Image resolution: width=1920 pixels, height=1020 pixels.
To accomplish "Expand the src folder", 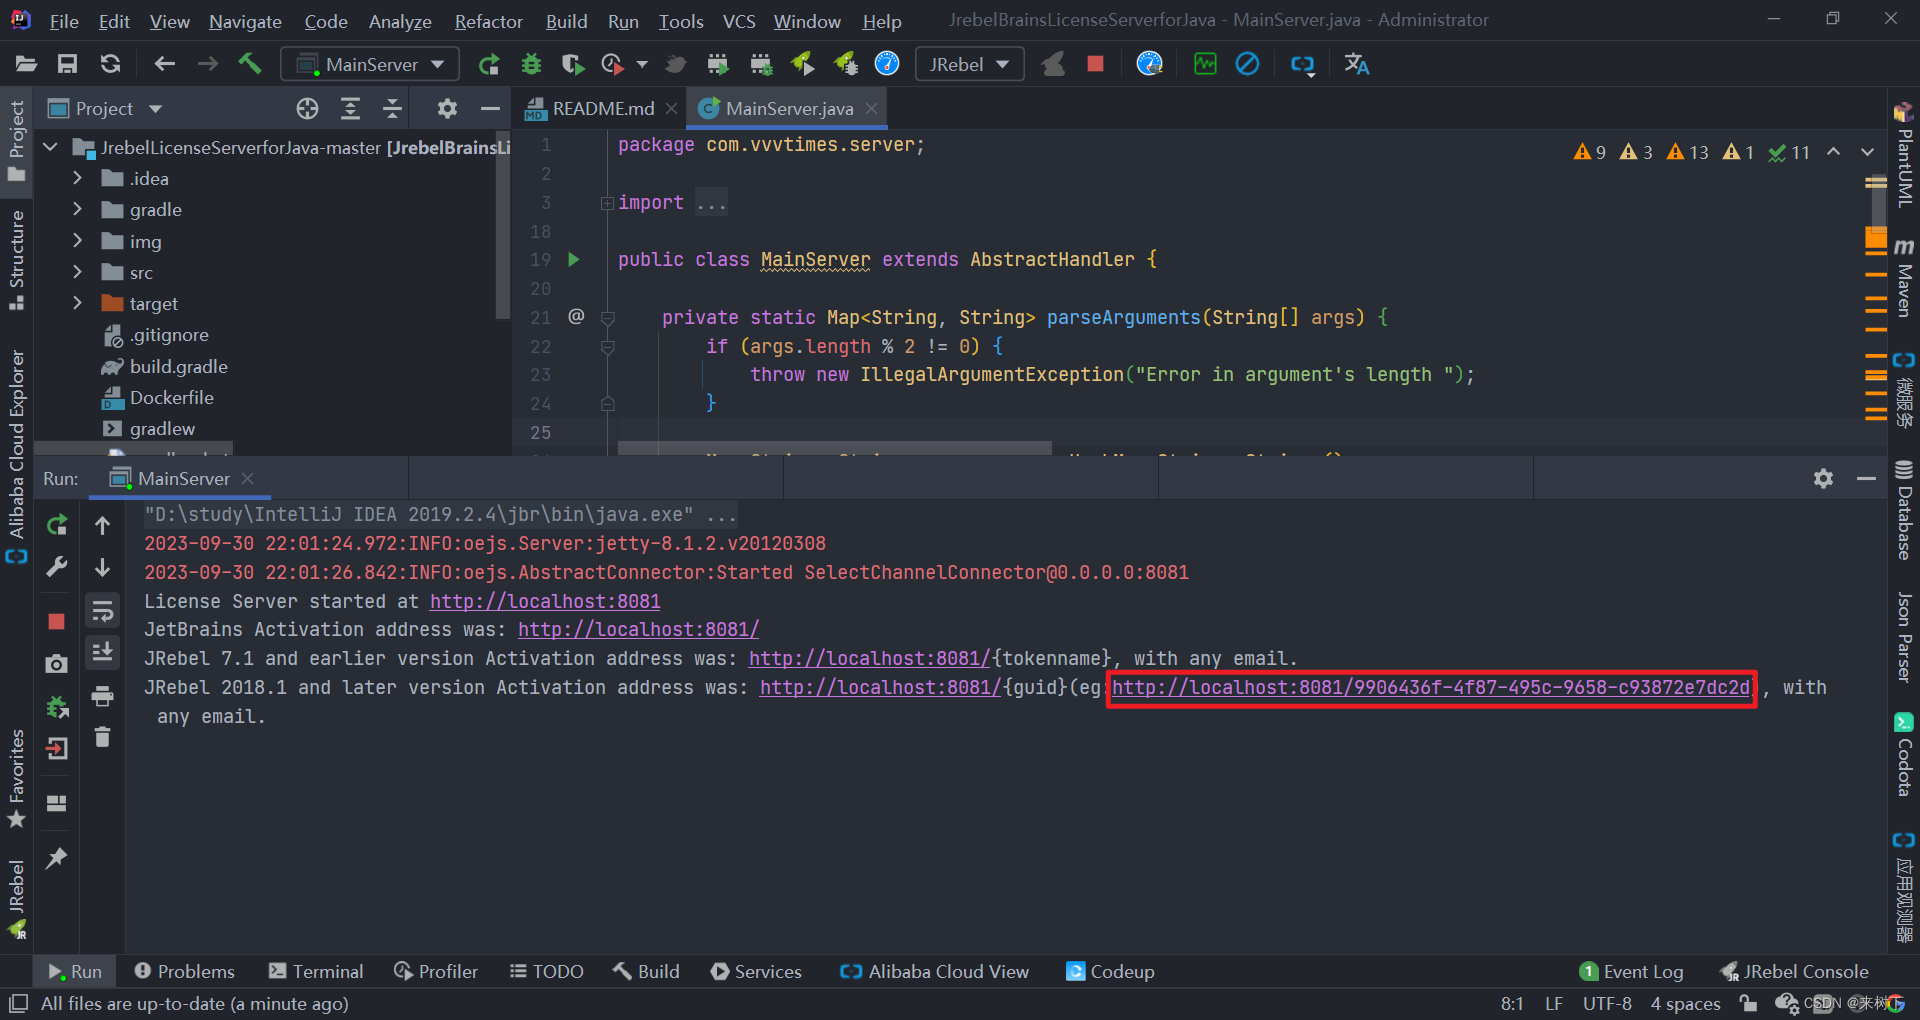I will [x=77, y=272].
